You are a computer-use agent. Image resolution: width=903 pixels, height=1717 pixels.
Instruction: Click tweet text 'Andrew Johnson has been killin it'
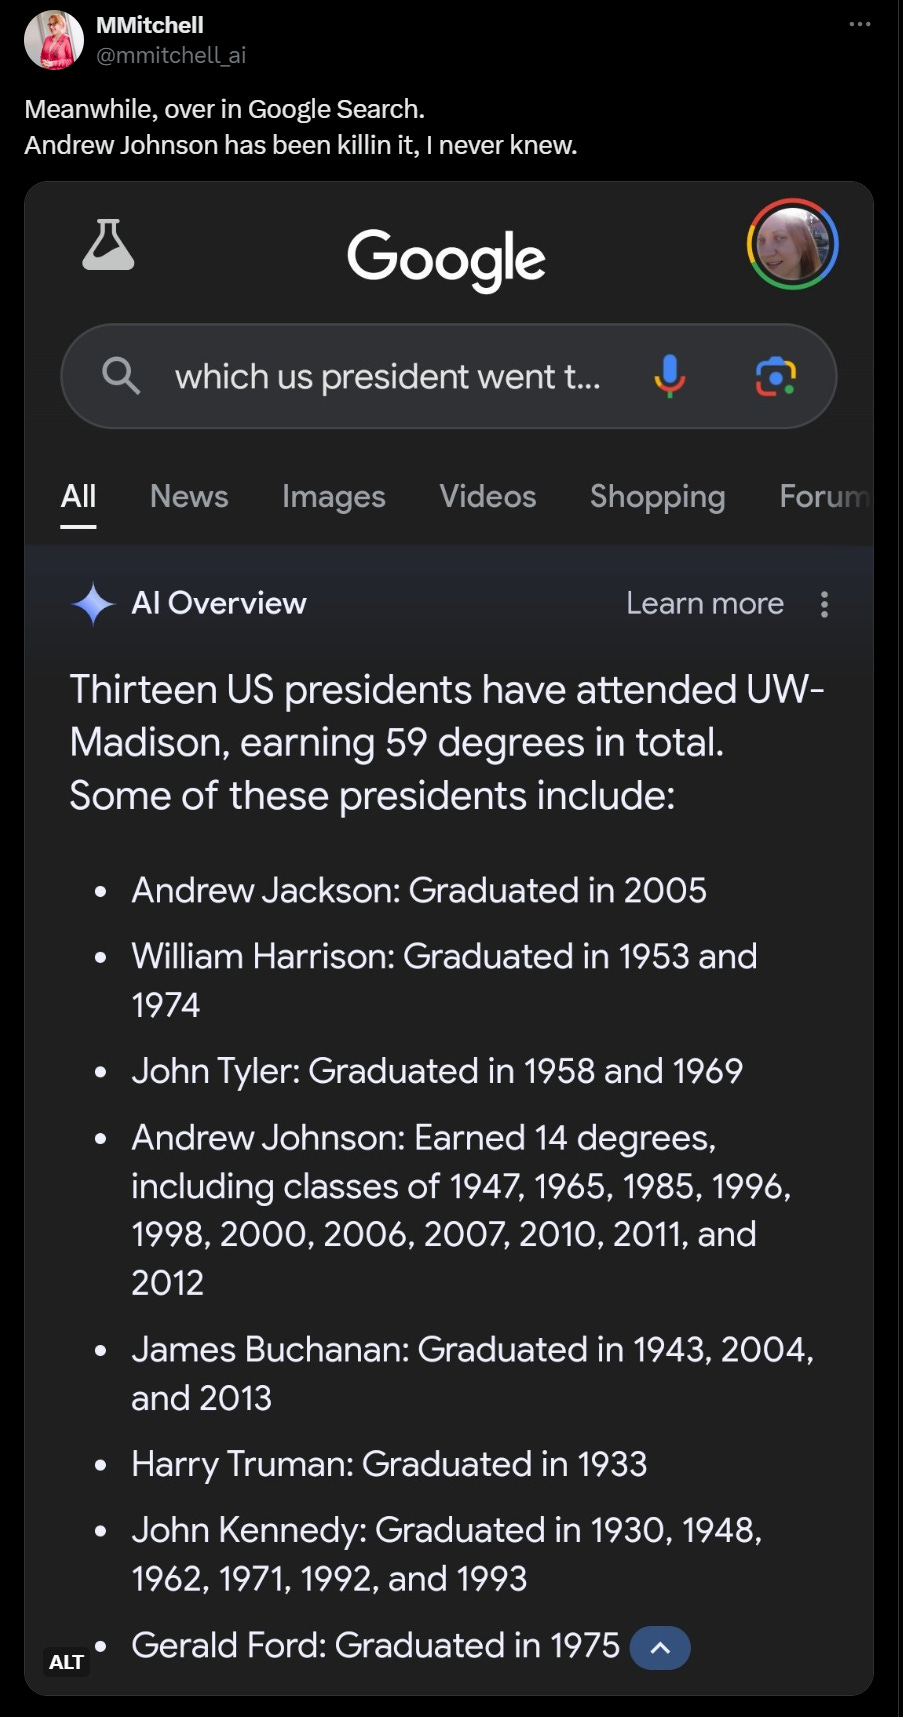click(220, 145)
